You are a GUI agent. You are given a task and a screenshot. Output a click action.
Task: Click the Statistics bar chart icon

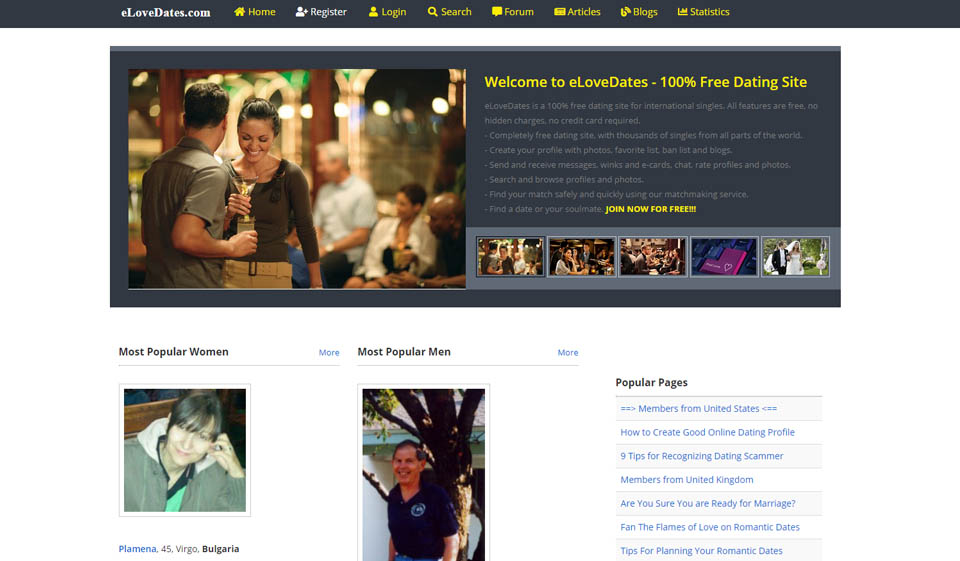pos(682,12)
